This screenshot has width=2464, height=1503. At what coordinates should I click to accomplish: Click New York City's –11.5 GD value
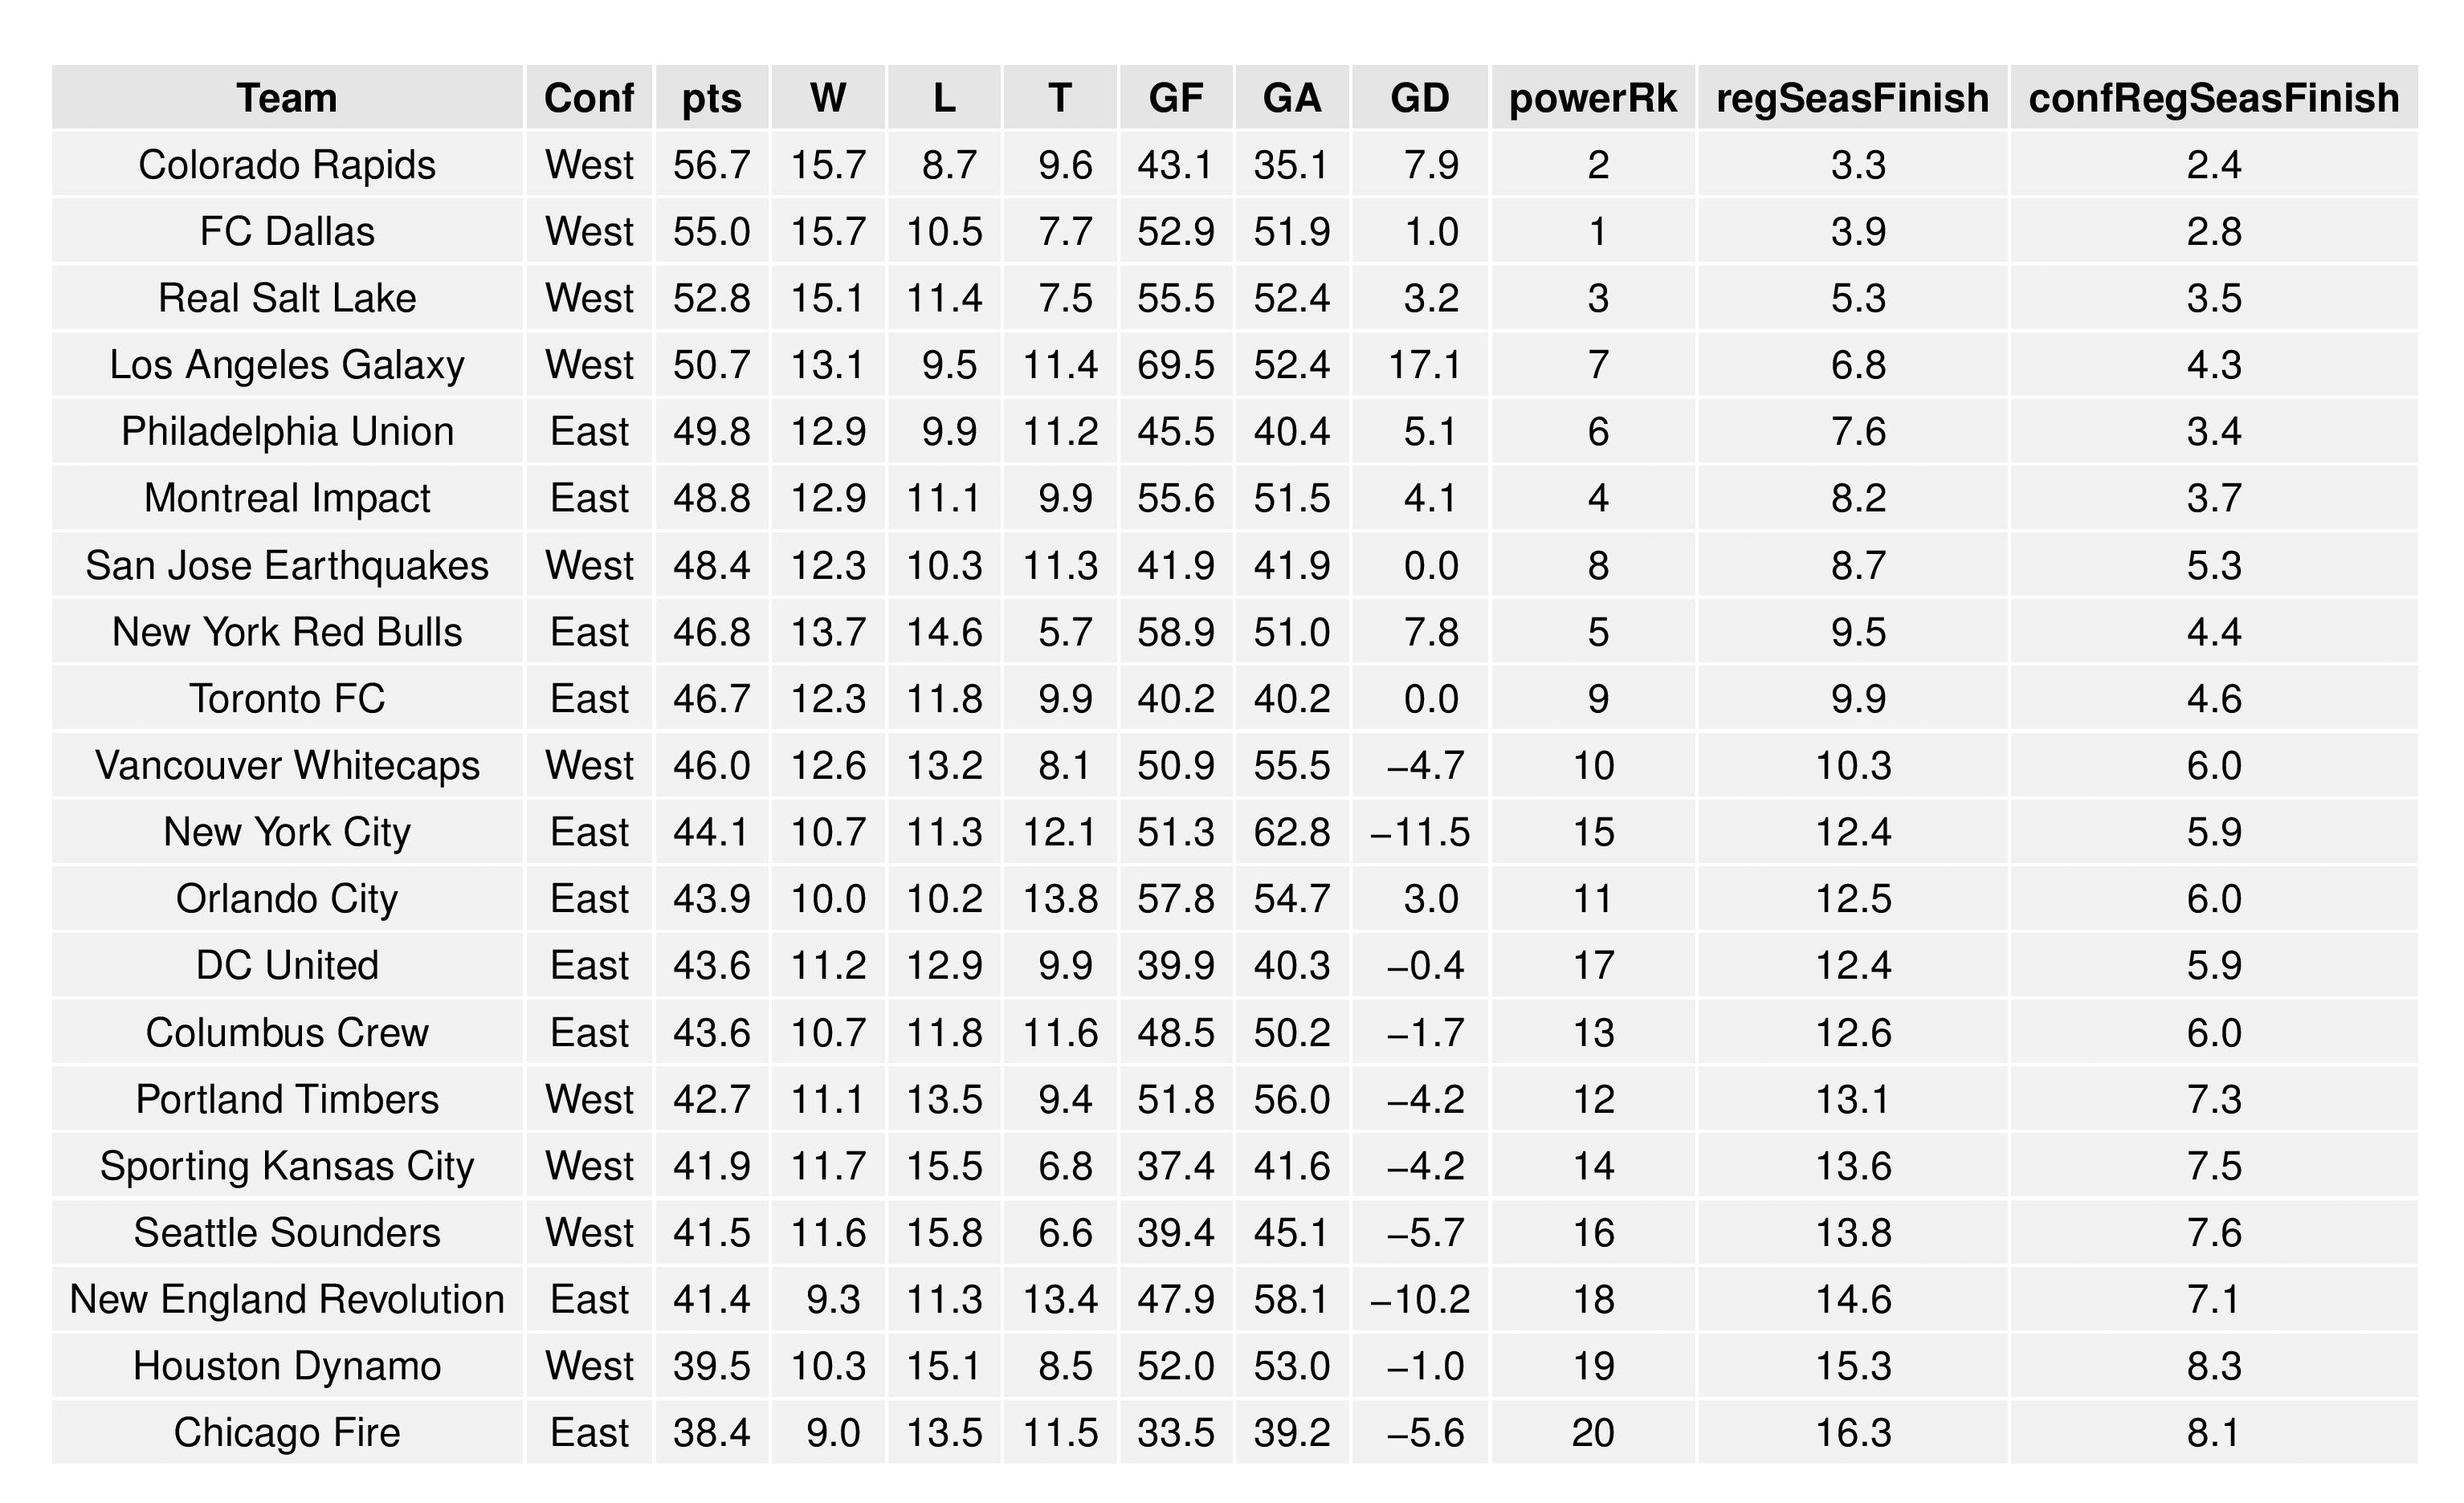tap(1420, 832)
